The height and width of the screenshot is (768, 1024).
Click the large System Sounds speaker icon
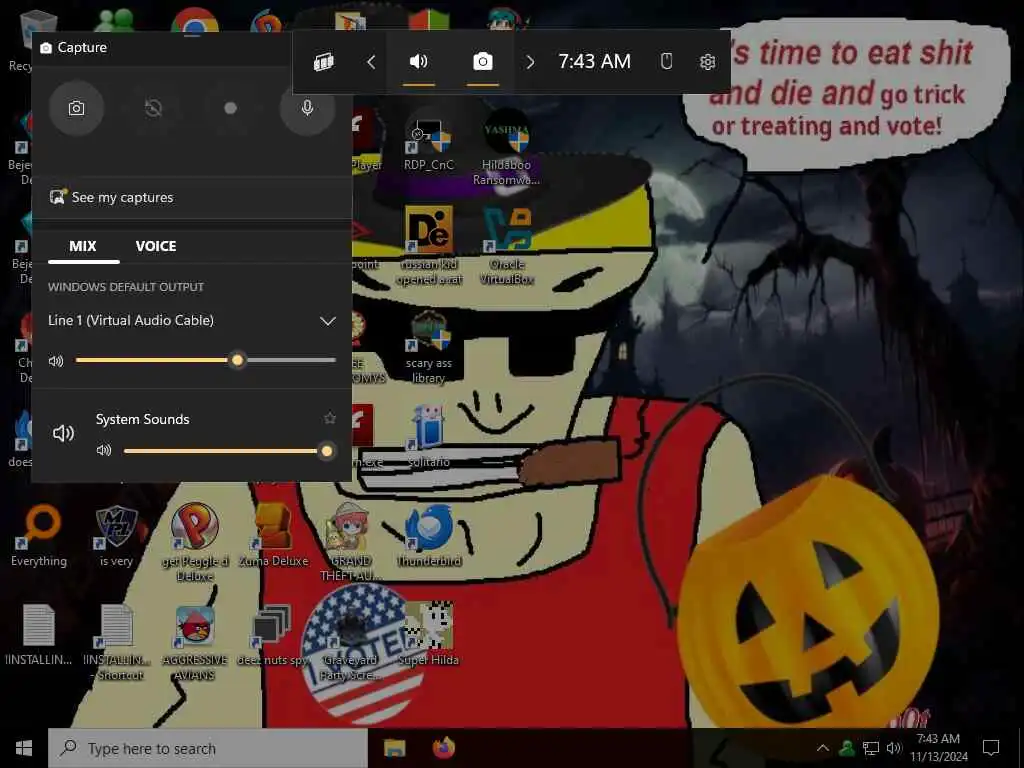(x=63, y=433)
